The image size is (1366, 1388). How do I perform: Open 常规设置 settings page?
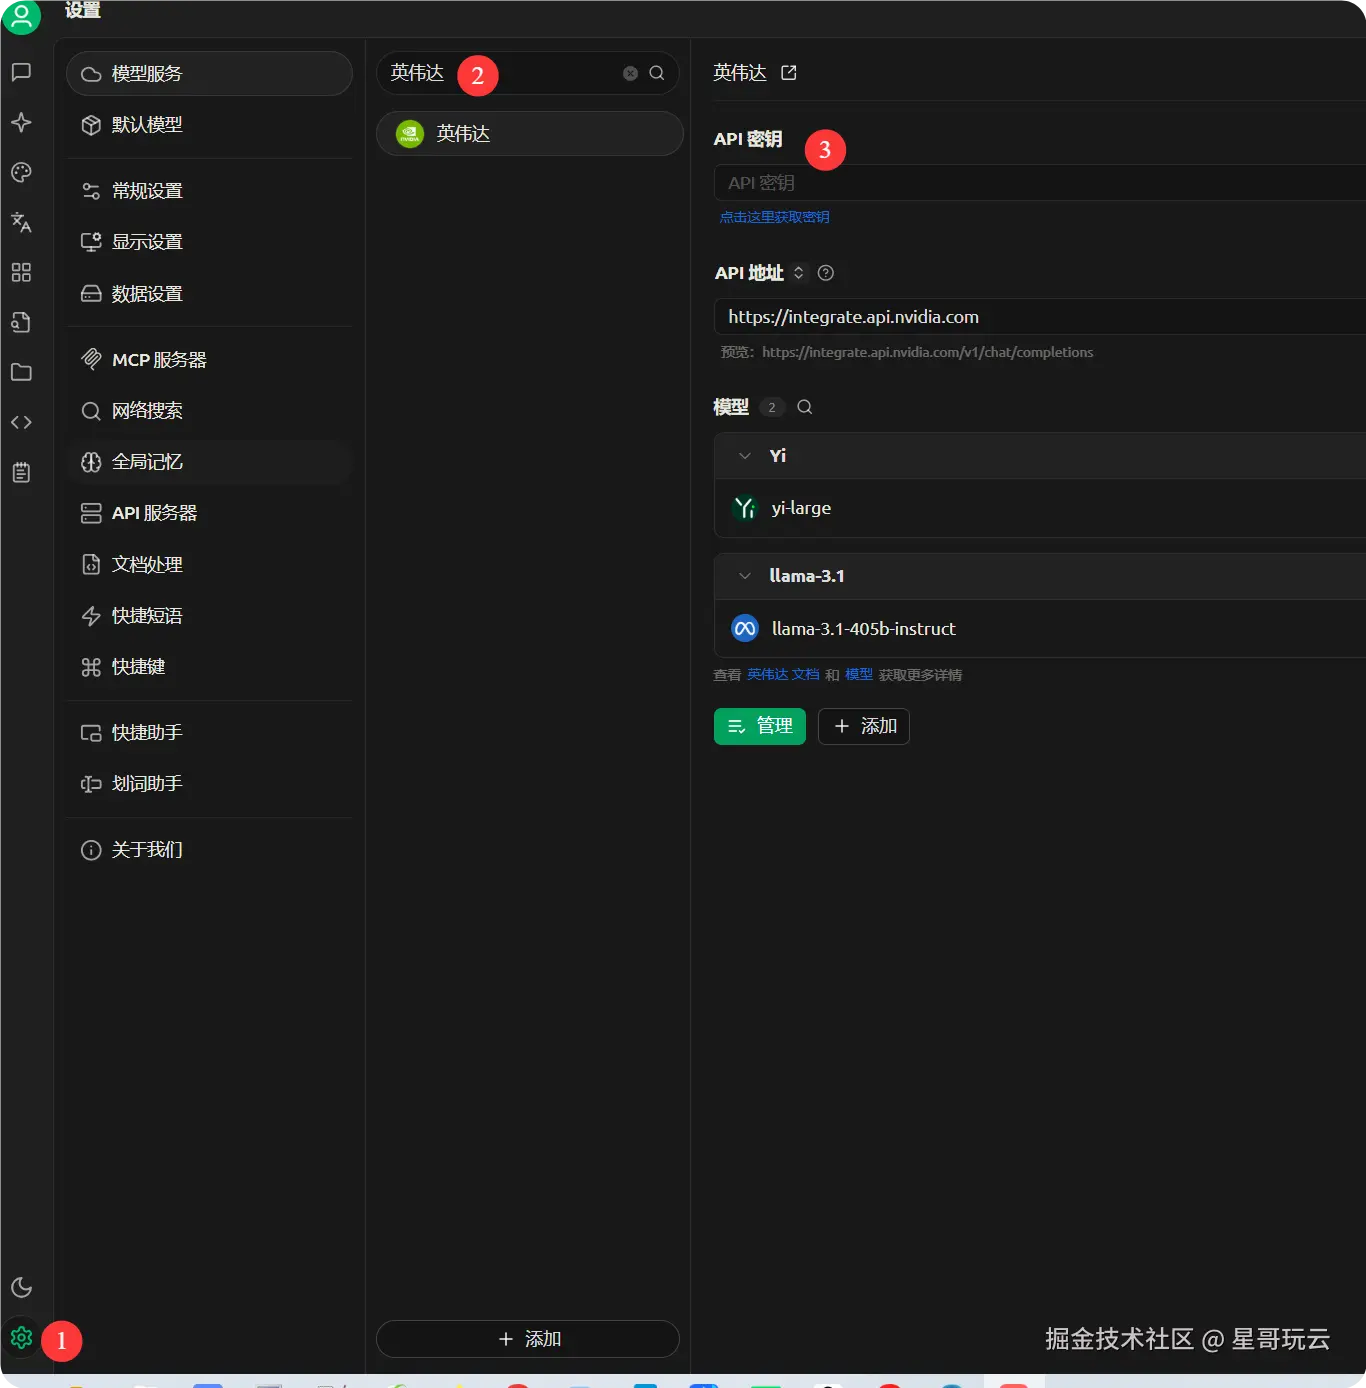coord(209,191)
